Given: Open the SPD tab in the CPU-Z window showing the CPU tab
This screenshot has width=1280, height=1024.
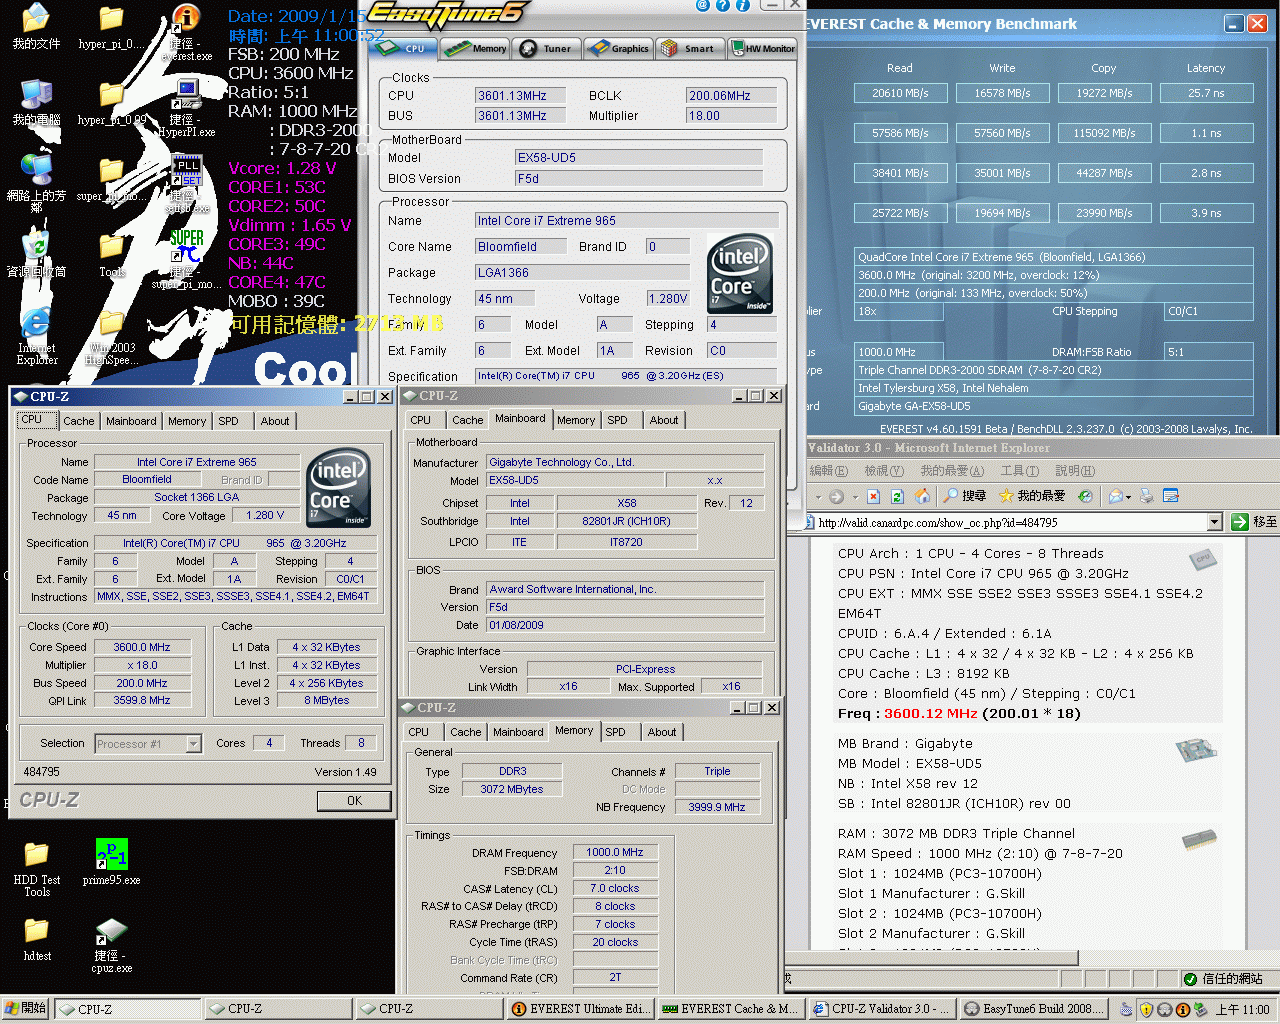Looking at the screenshot, I should coord(229,421).
